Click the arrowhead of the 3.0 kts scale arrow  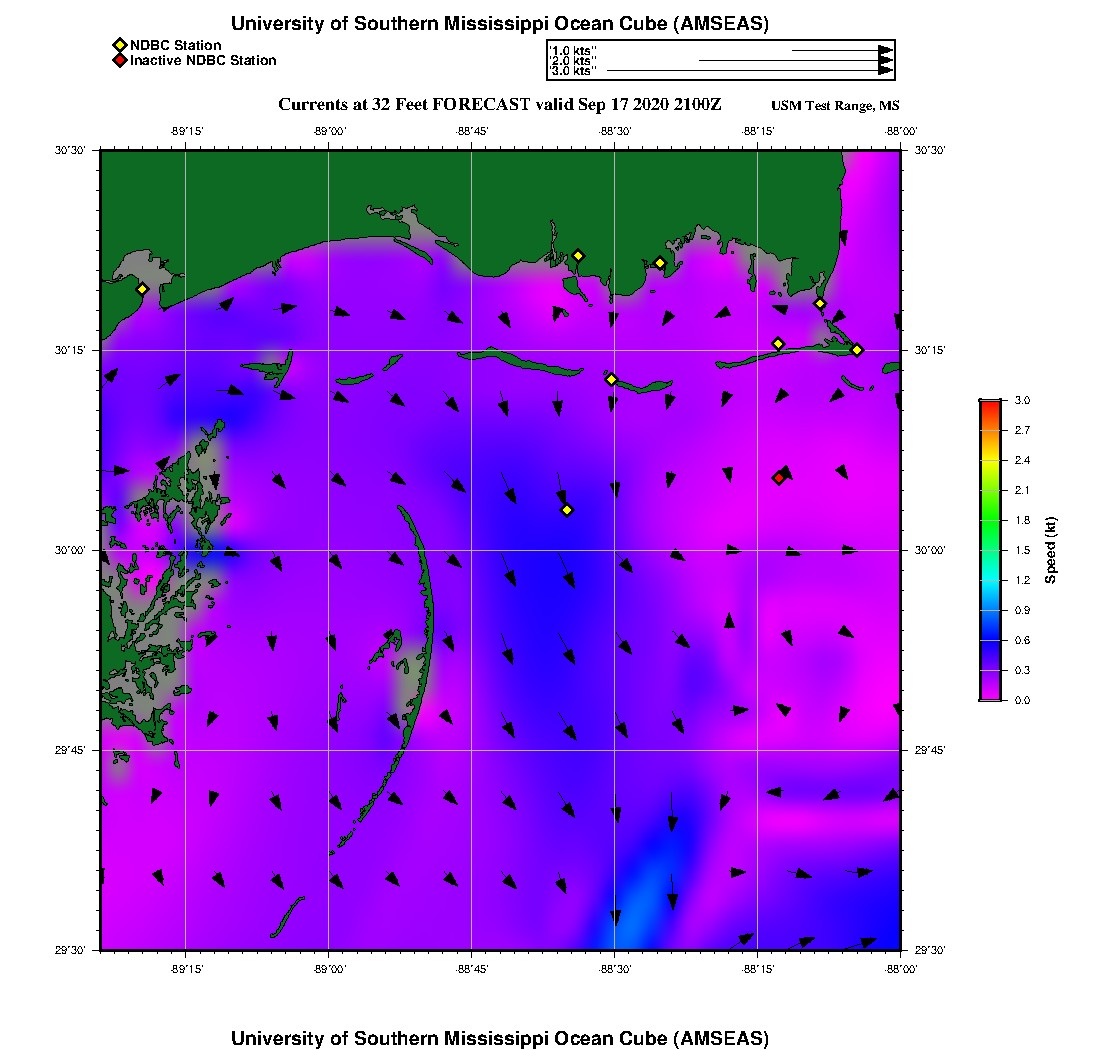[885, 70]
